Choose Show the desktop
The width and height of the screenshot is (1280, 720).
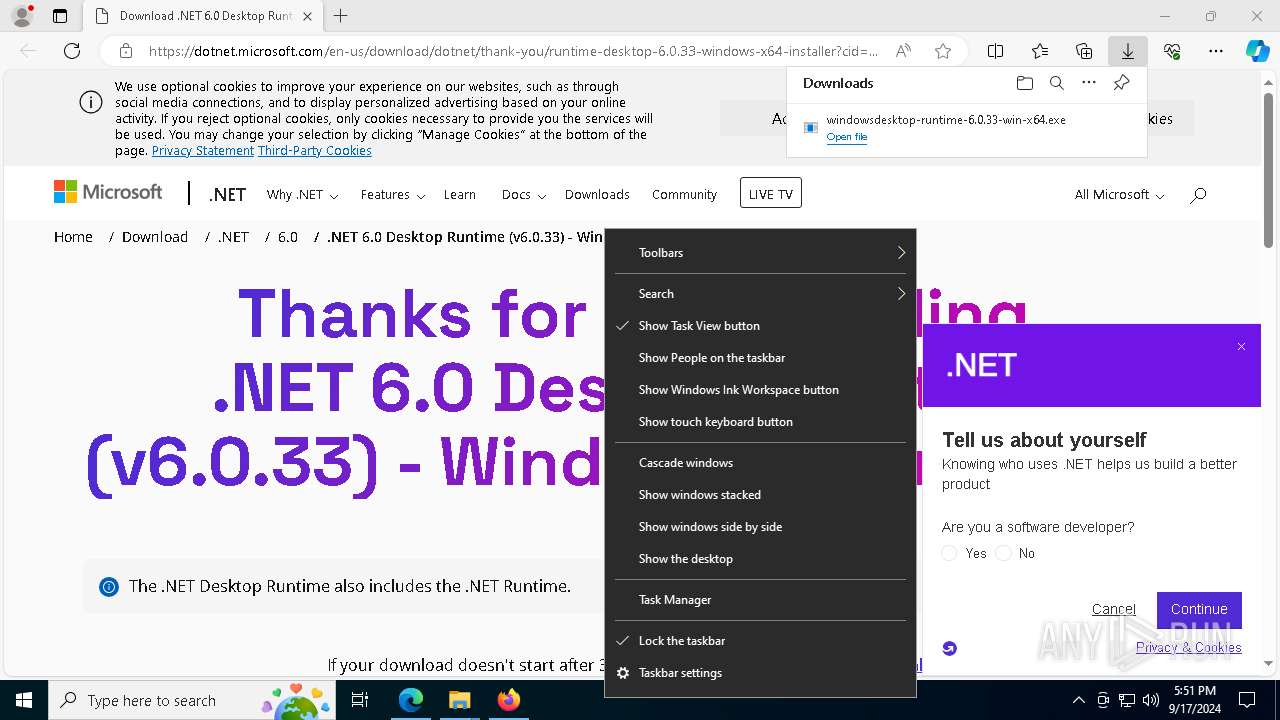[x=760, y=559]
